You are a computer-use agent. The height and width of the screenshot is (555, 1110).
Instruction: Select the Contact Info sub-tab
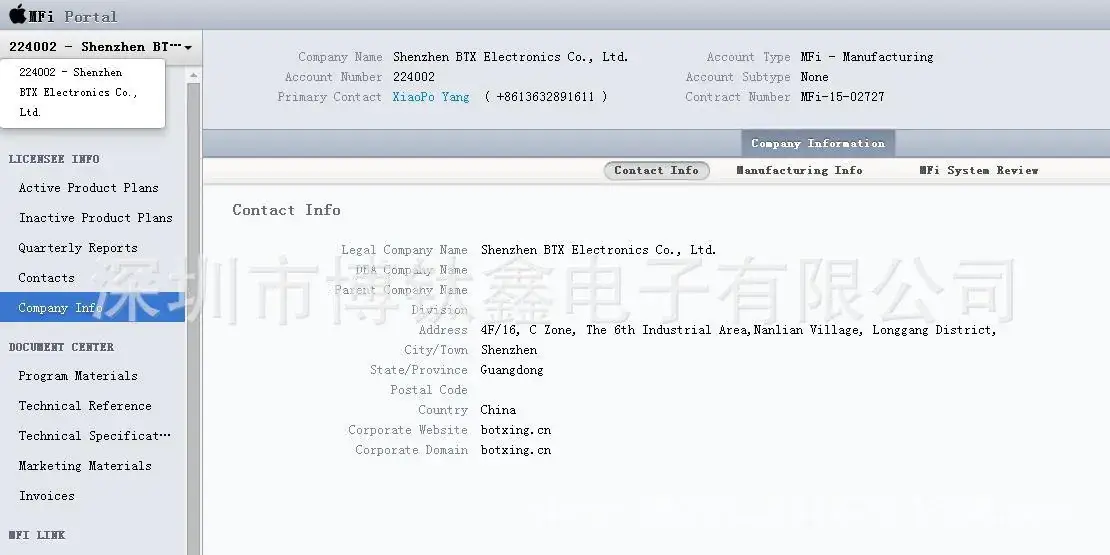point(656,171)
